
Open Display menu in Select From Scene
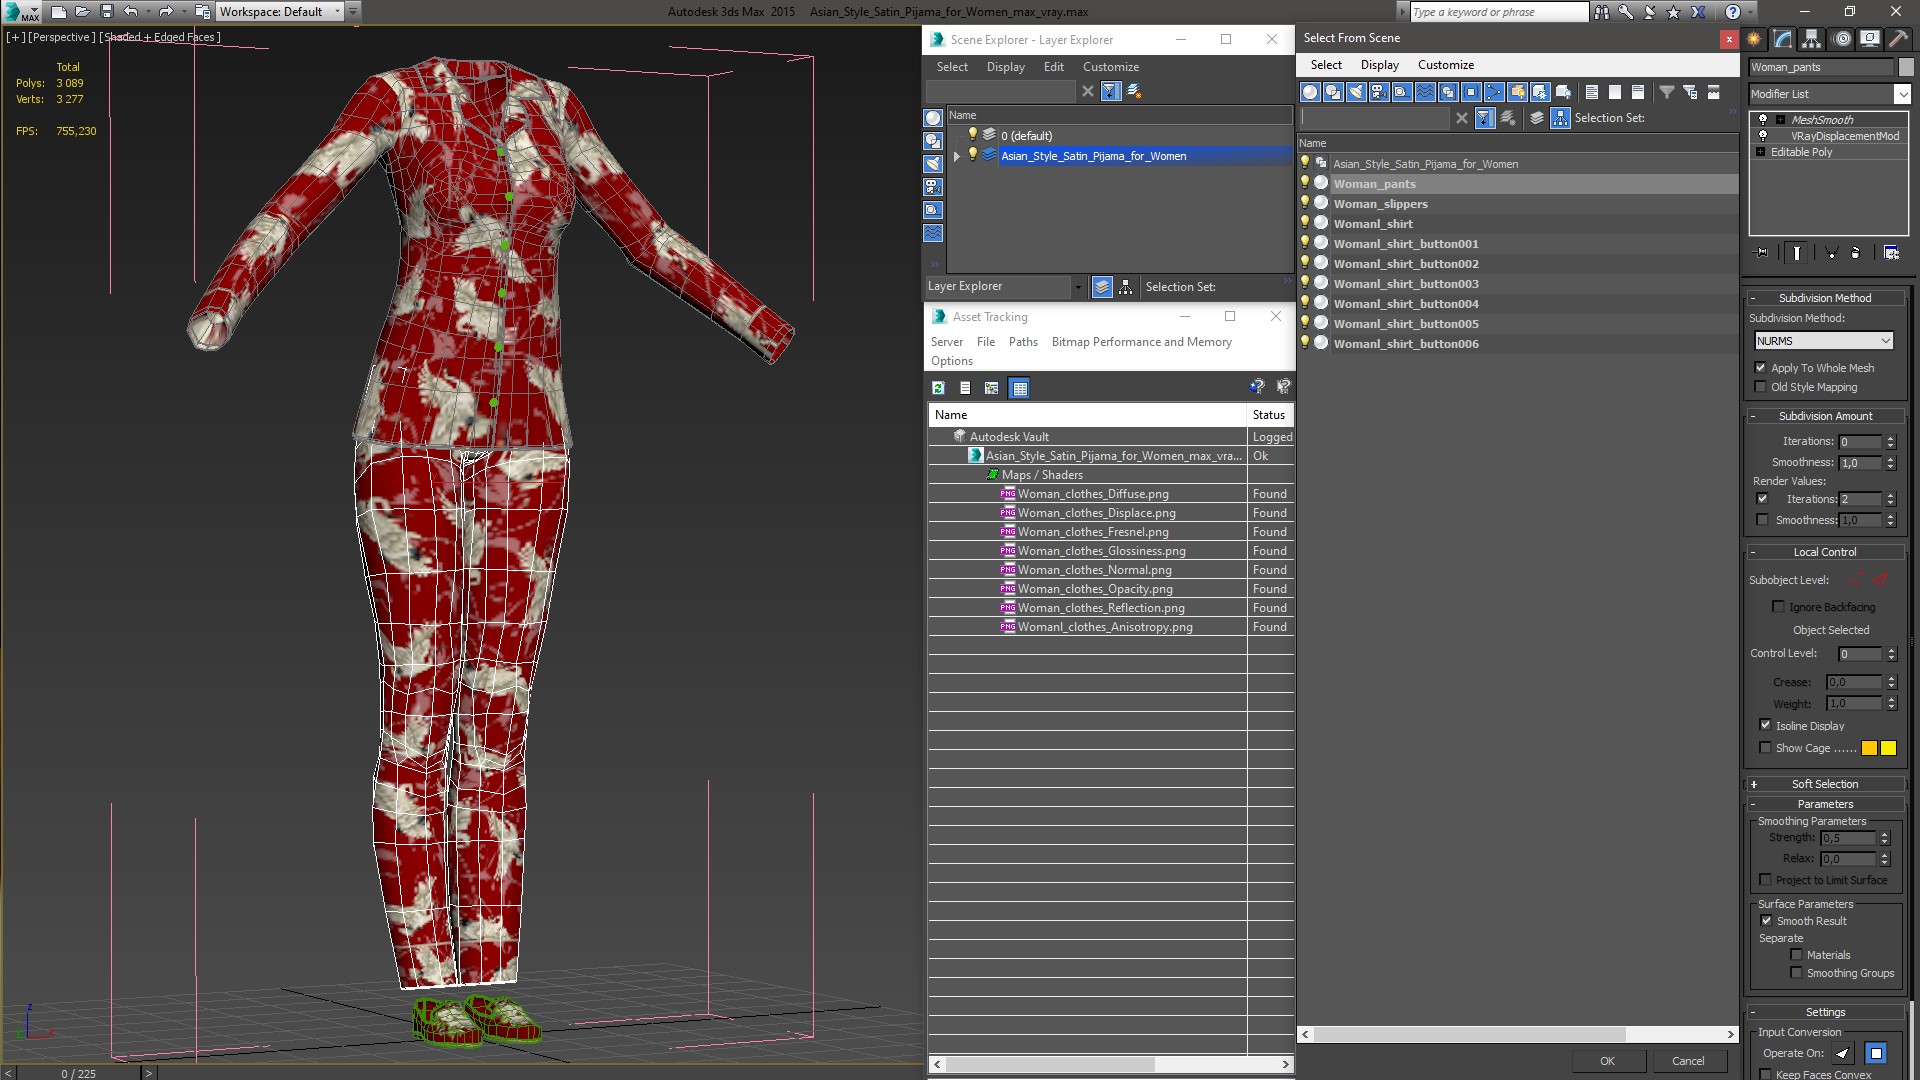1379,65
